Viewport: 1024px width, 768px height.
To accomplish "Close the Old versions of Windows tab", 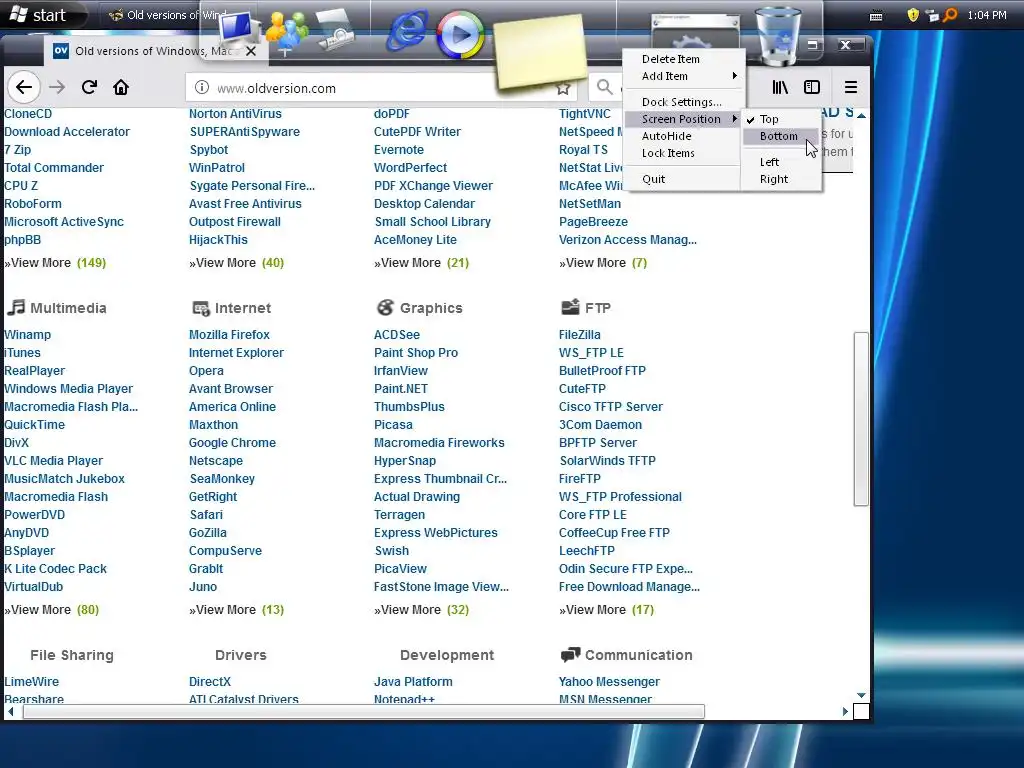I will click(x=251, y=51).
